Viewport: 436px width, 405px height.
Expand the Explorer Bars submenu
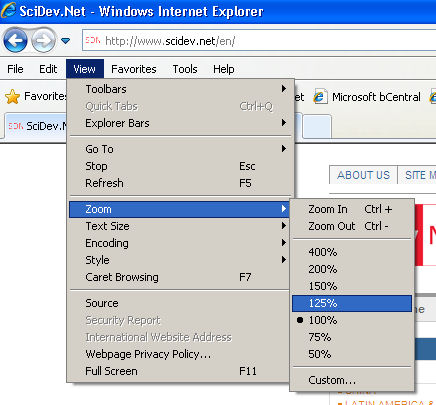180,123
